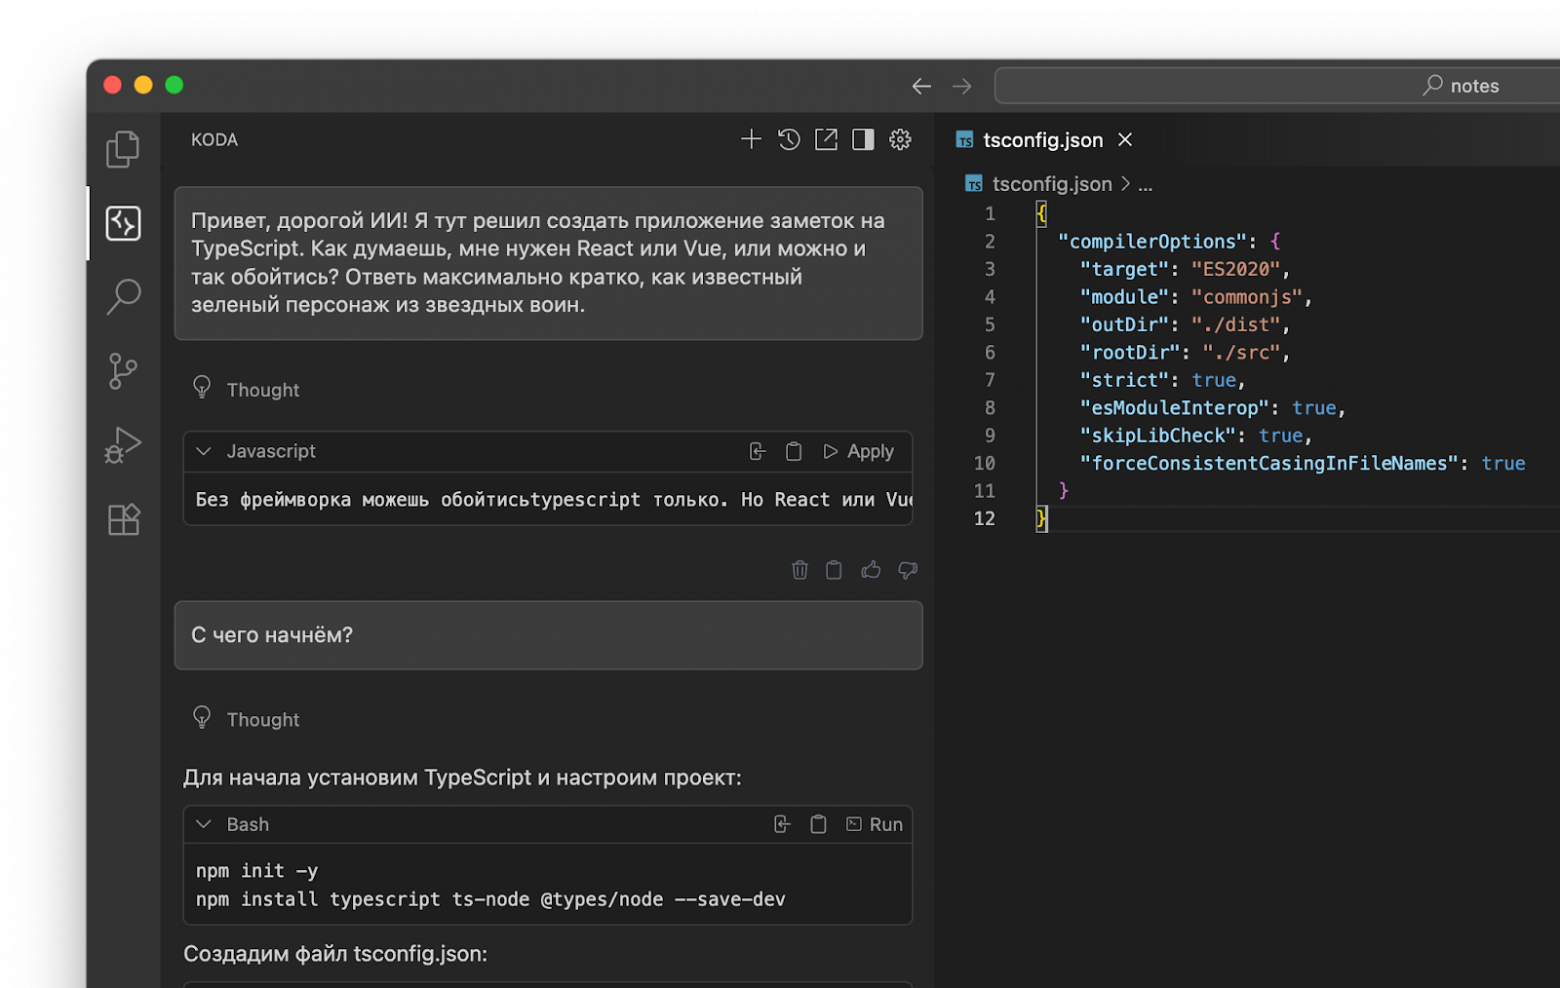
Task: Click thumbs up on the AI response
Action: (x=871, y=570)
